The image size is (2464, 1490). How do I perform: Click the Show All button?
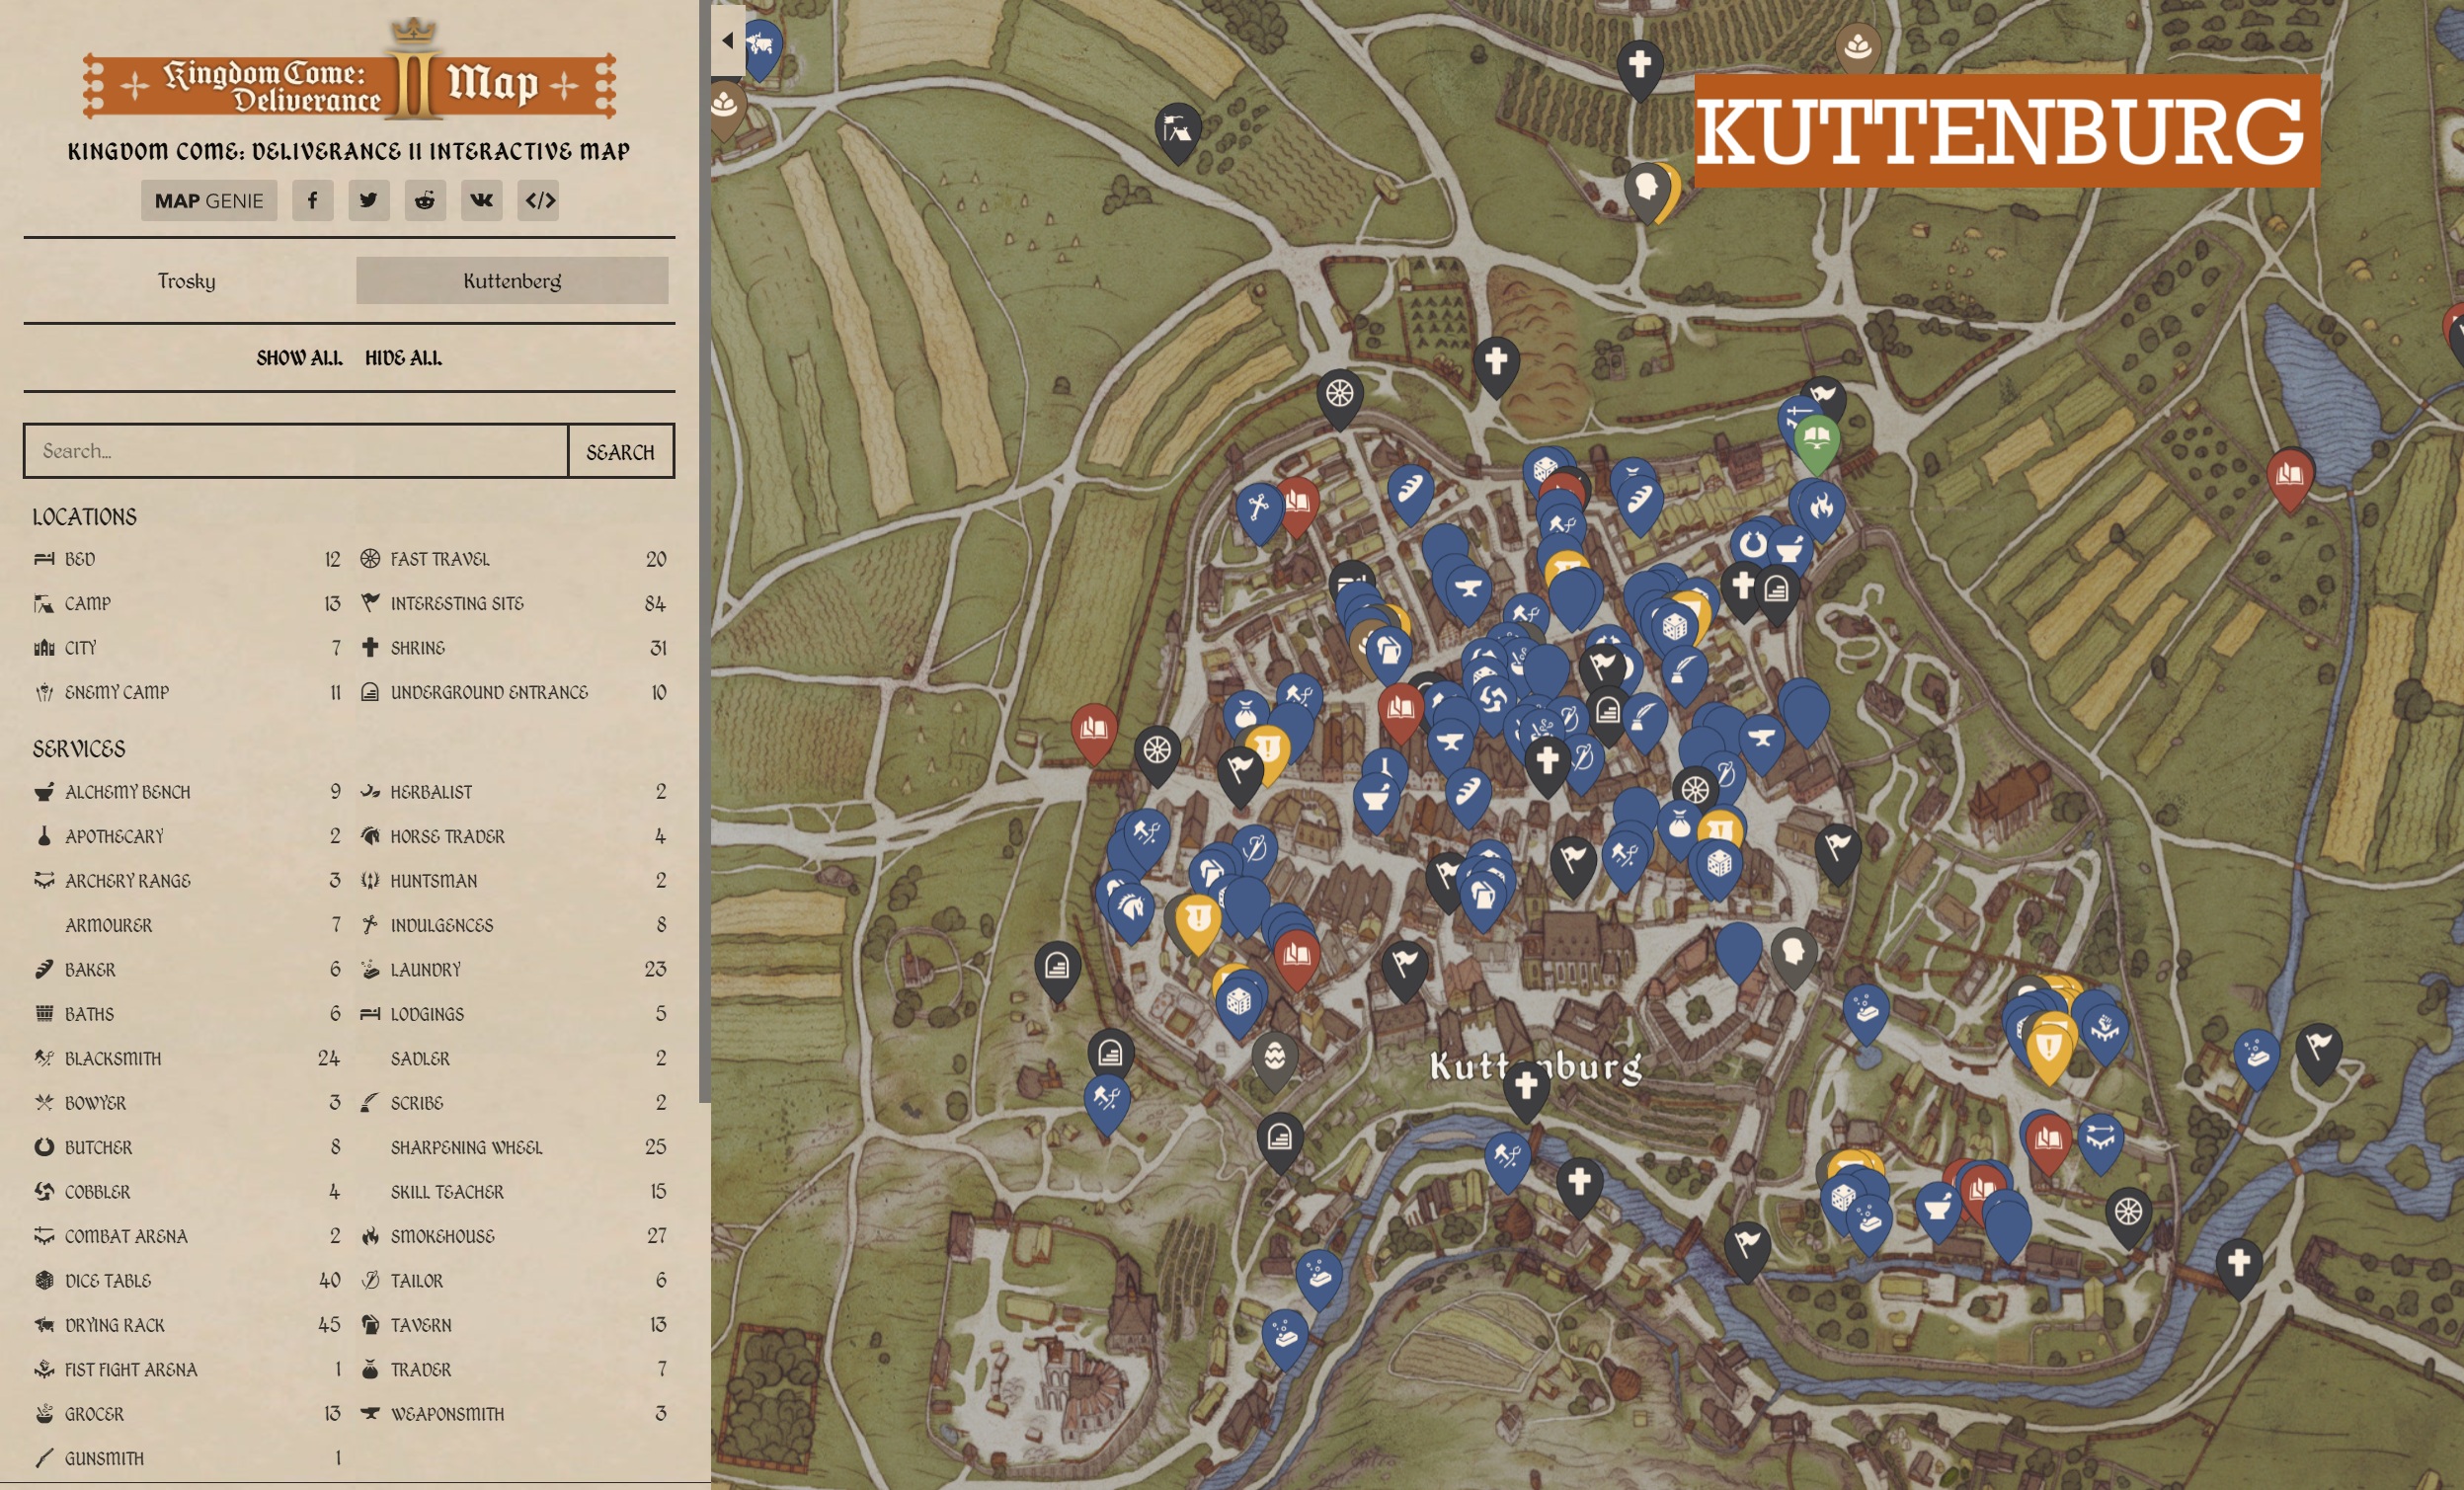tap(299, 358)
